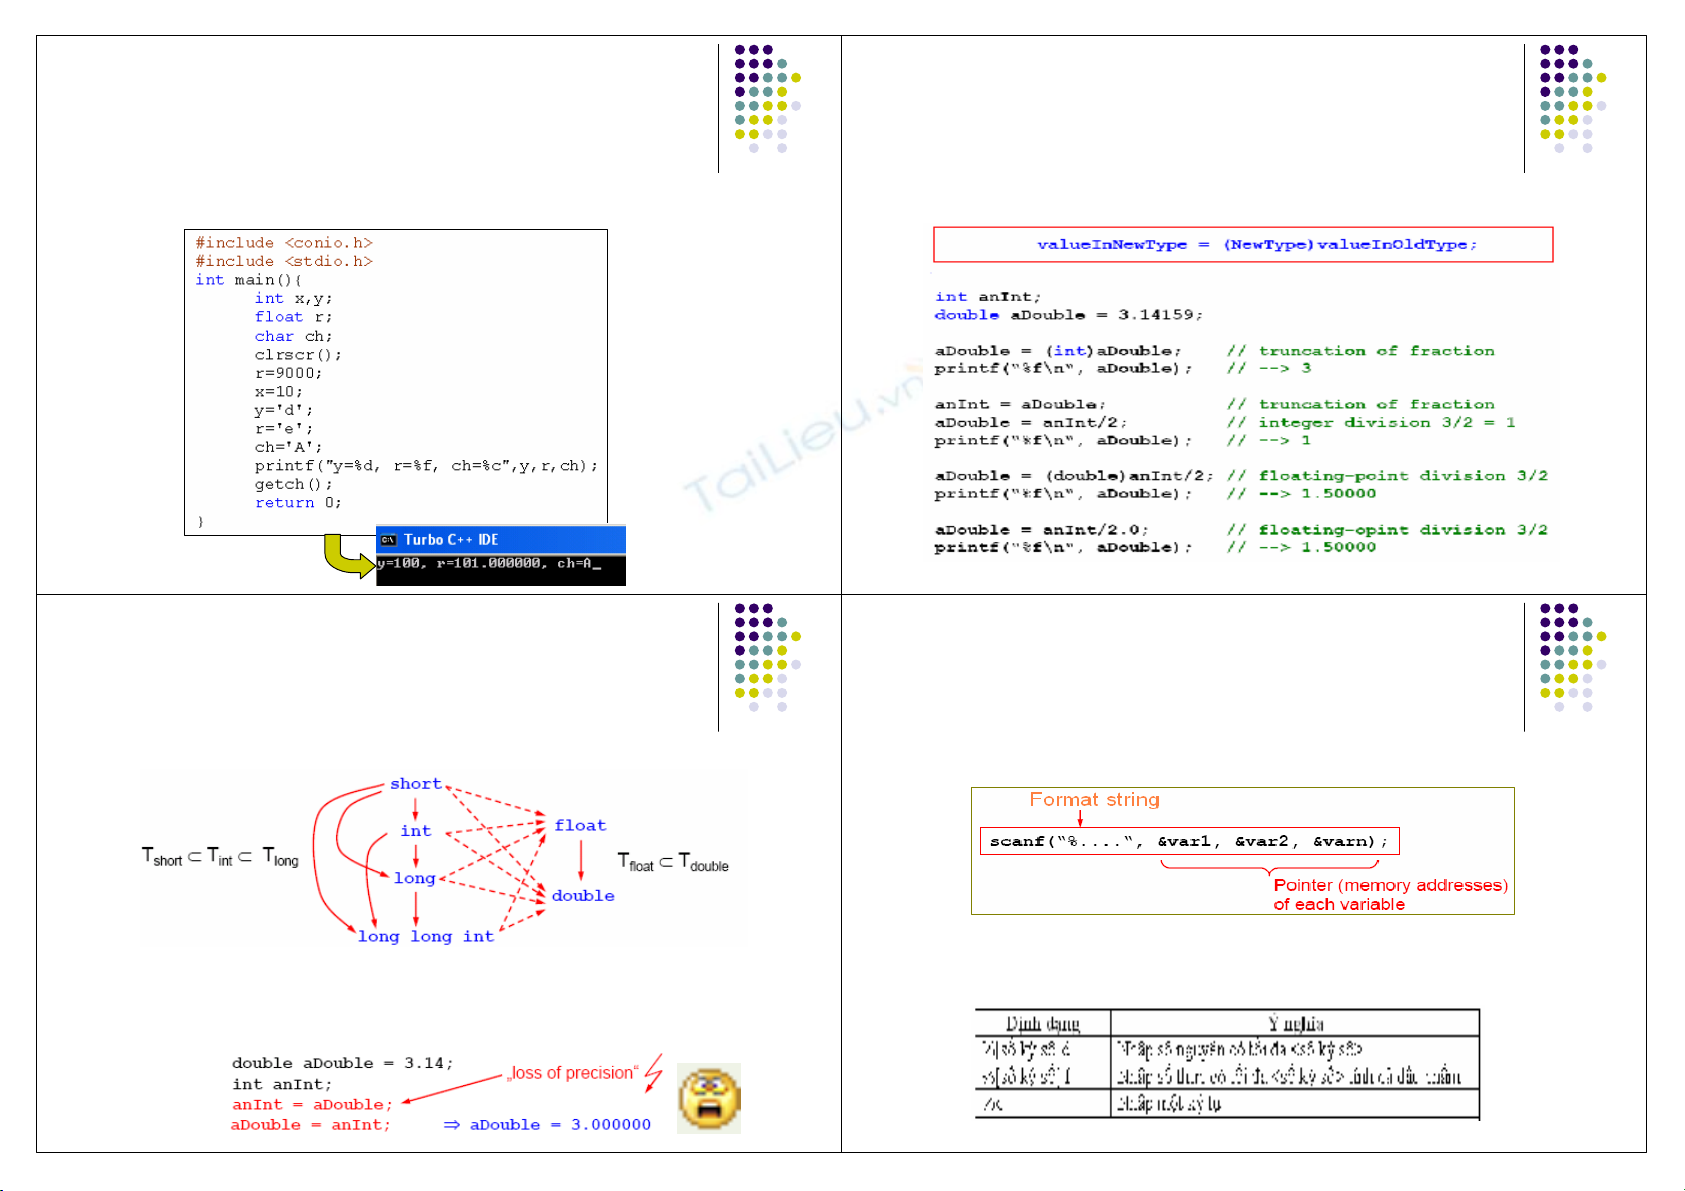Screen dimensions: 1685x1191
Task: Select the "double" node in the type diagram
Action: tap(583, 896)
